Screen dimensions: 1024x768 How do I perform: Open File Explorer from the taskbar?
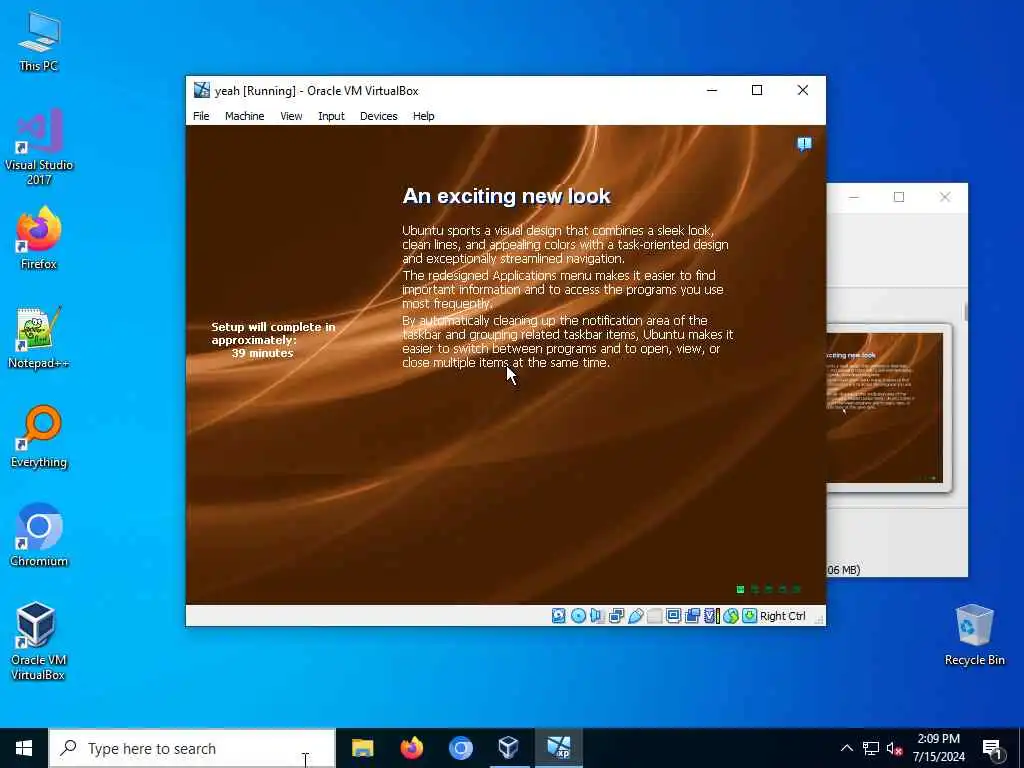[x=362, y=748]
